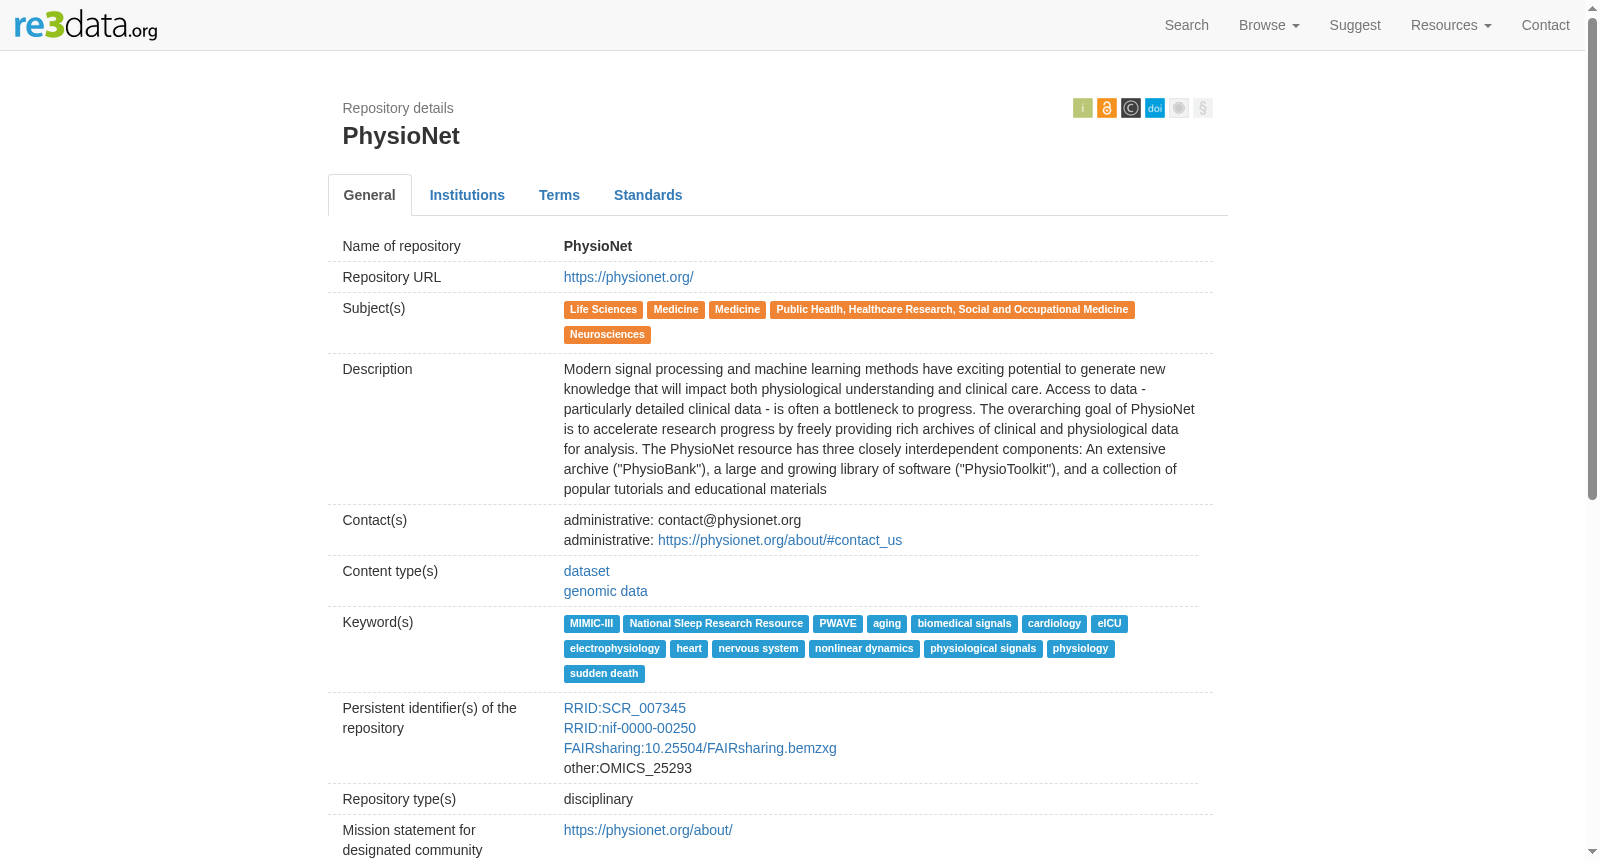This screenshot has width=1600, height=861.
Task: Click the aging keyword tag
Action: coord(887,624)
